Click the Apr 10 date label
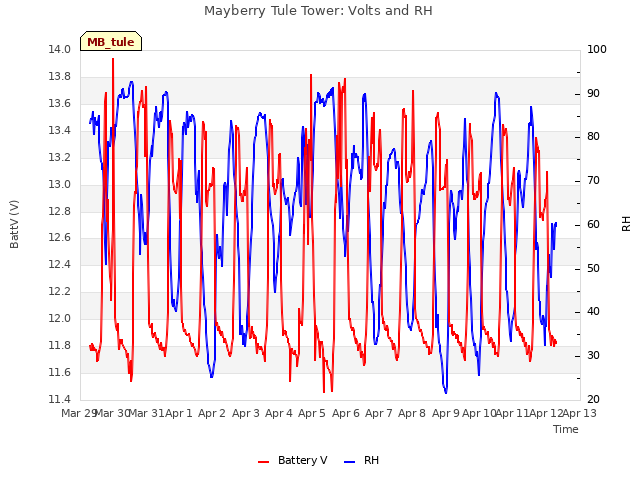 [x=479, y=413]
